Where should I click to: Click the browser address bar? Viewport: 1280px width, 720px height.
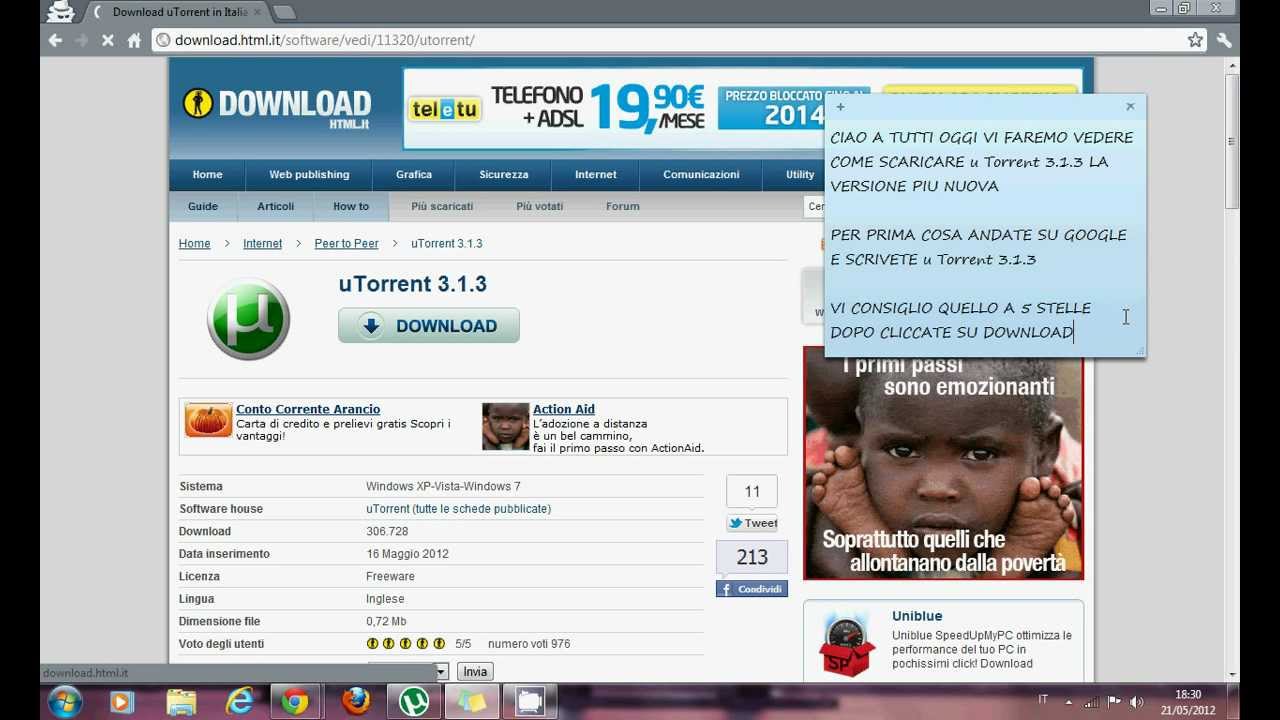coord(668,40)
